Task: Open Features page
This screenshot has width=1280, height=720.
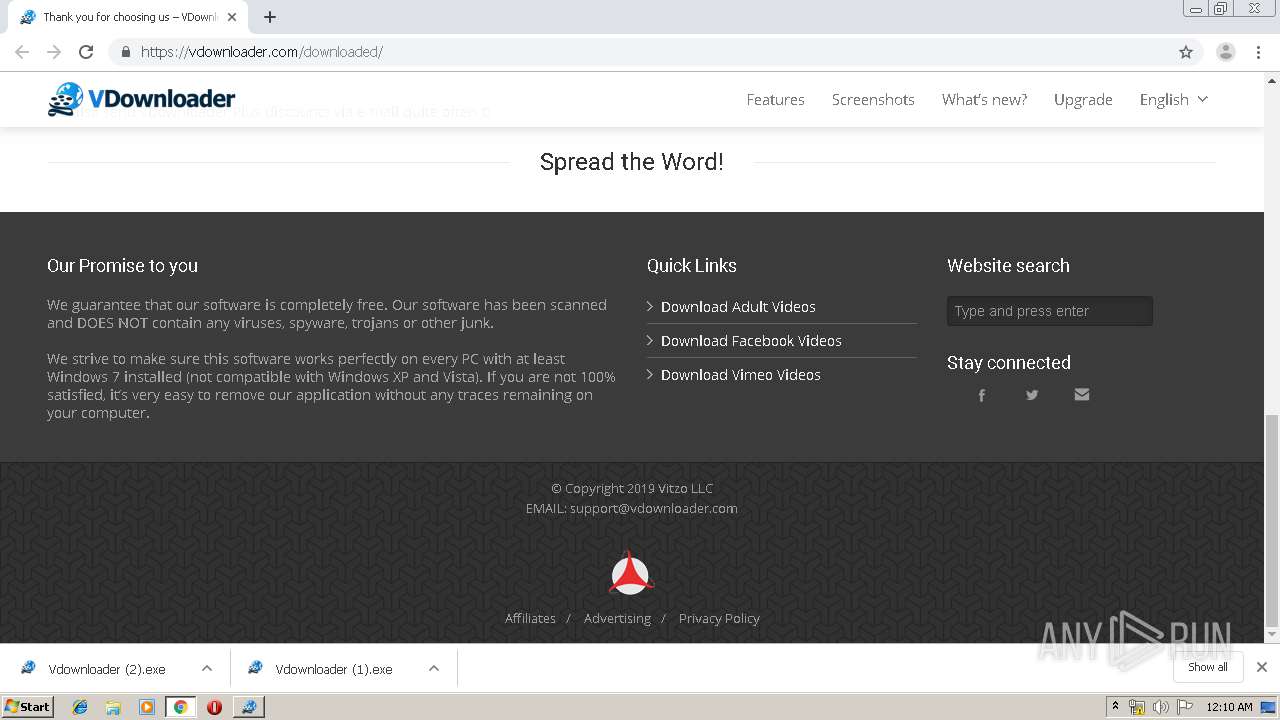Action: click(x=775, y=99)
